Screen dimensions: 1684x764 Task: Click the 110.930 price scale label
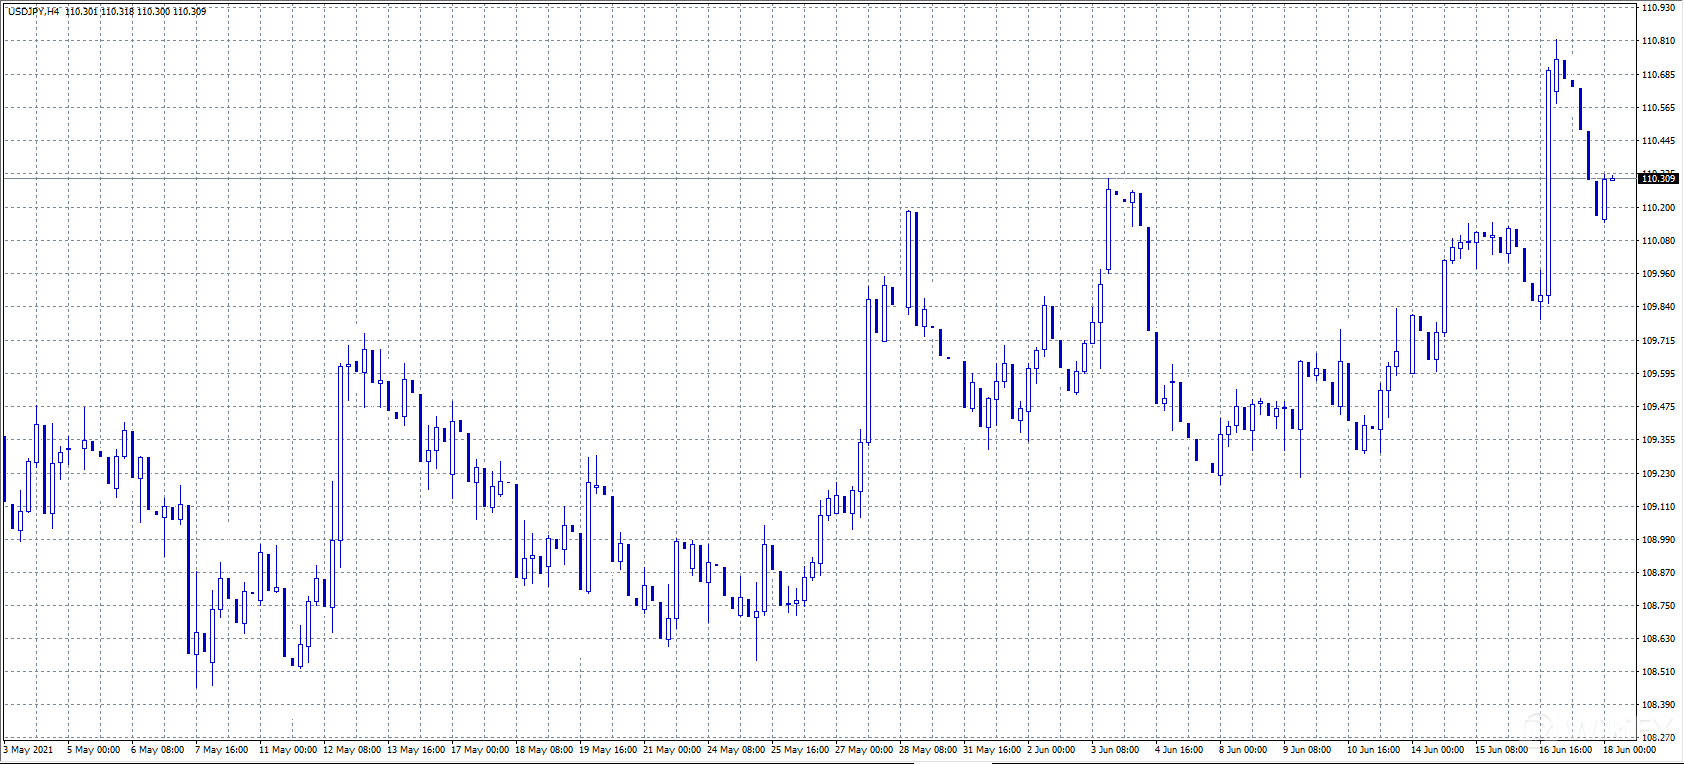pyautogui.click(x=1657, y=8)
